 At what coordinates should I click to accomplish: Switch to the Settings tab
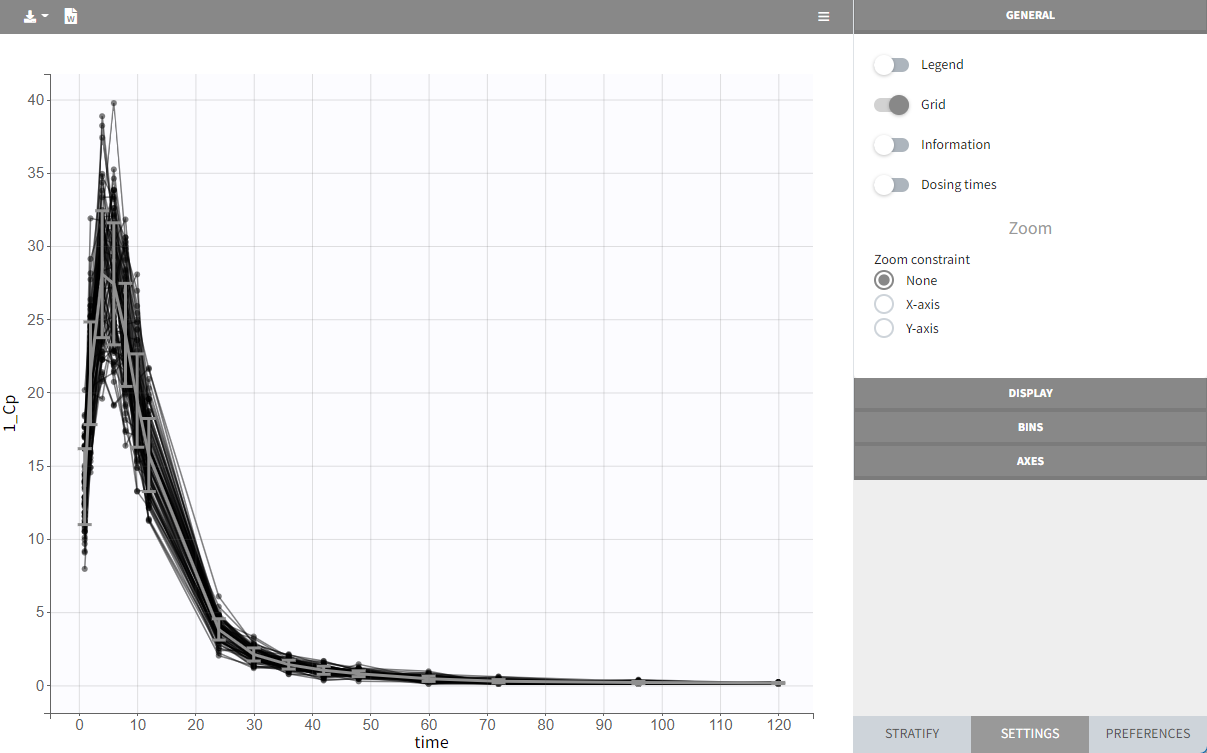(x=1029, y=733)
